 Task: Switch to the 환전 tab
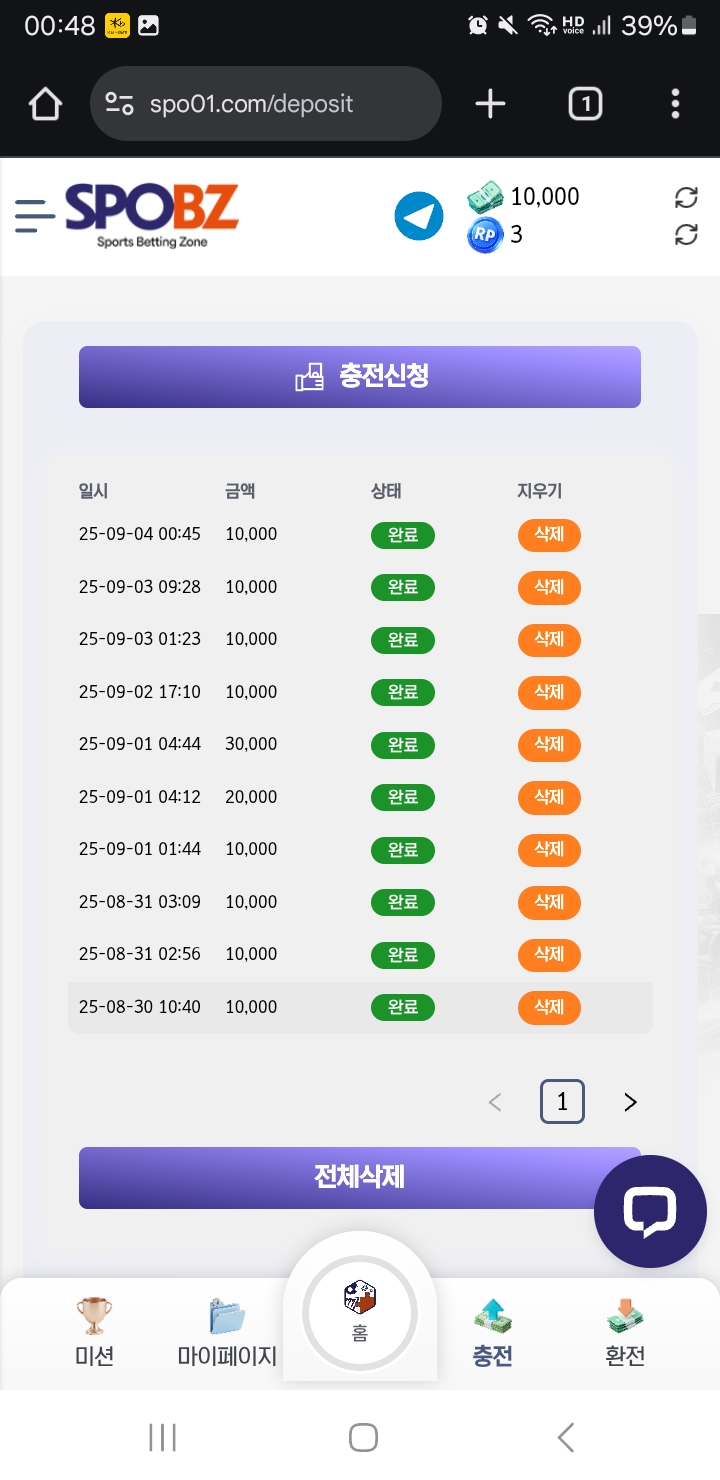[625, 1332]
